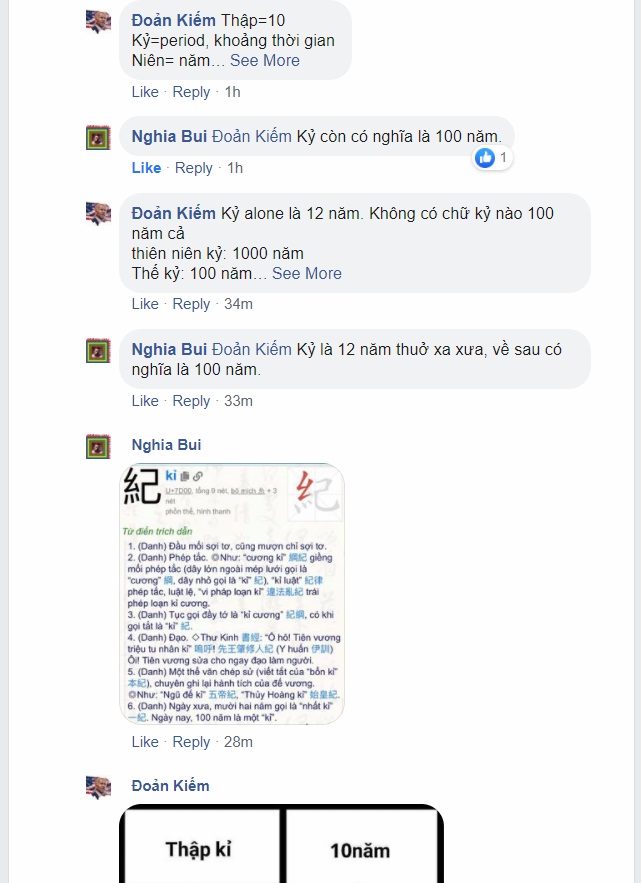This screenshot has height=883, width=641.
Task: Open the tagged Đoàn Kiếm mention in the 33m reply
Action: point(252,350)
